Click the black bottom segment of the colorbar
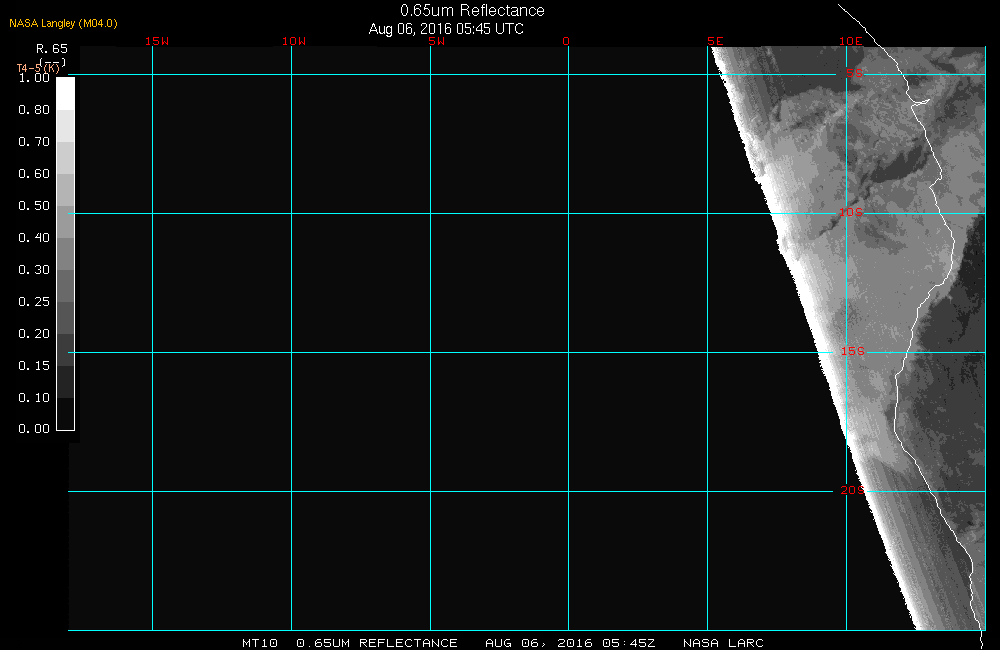Image resolution: width=1000 pixels, height=650 pixels. point(66,414)
